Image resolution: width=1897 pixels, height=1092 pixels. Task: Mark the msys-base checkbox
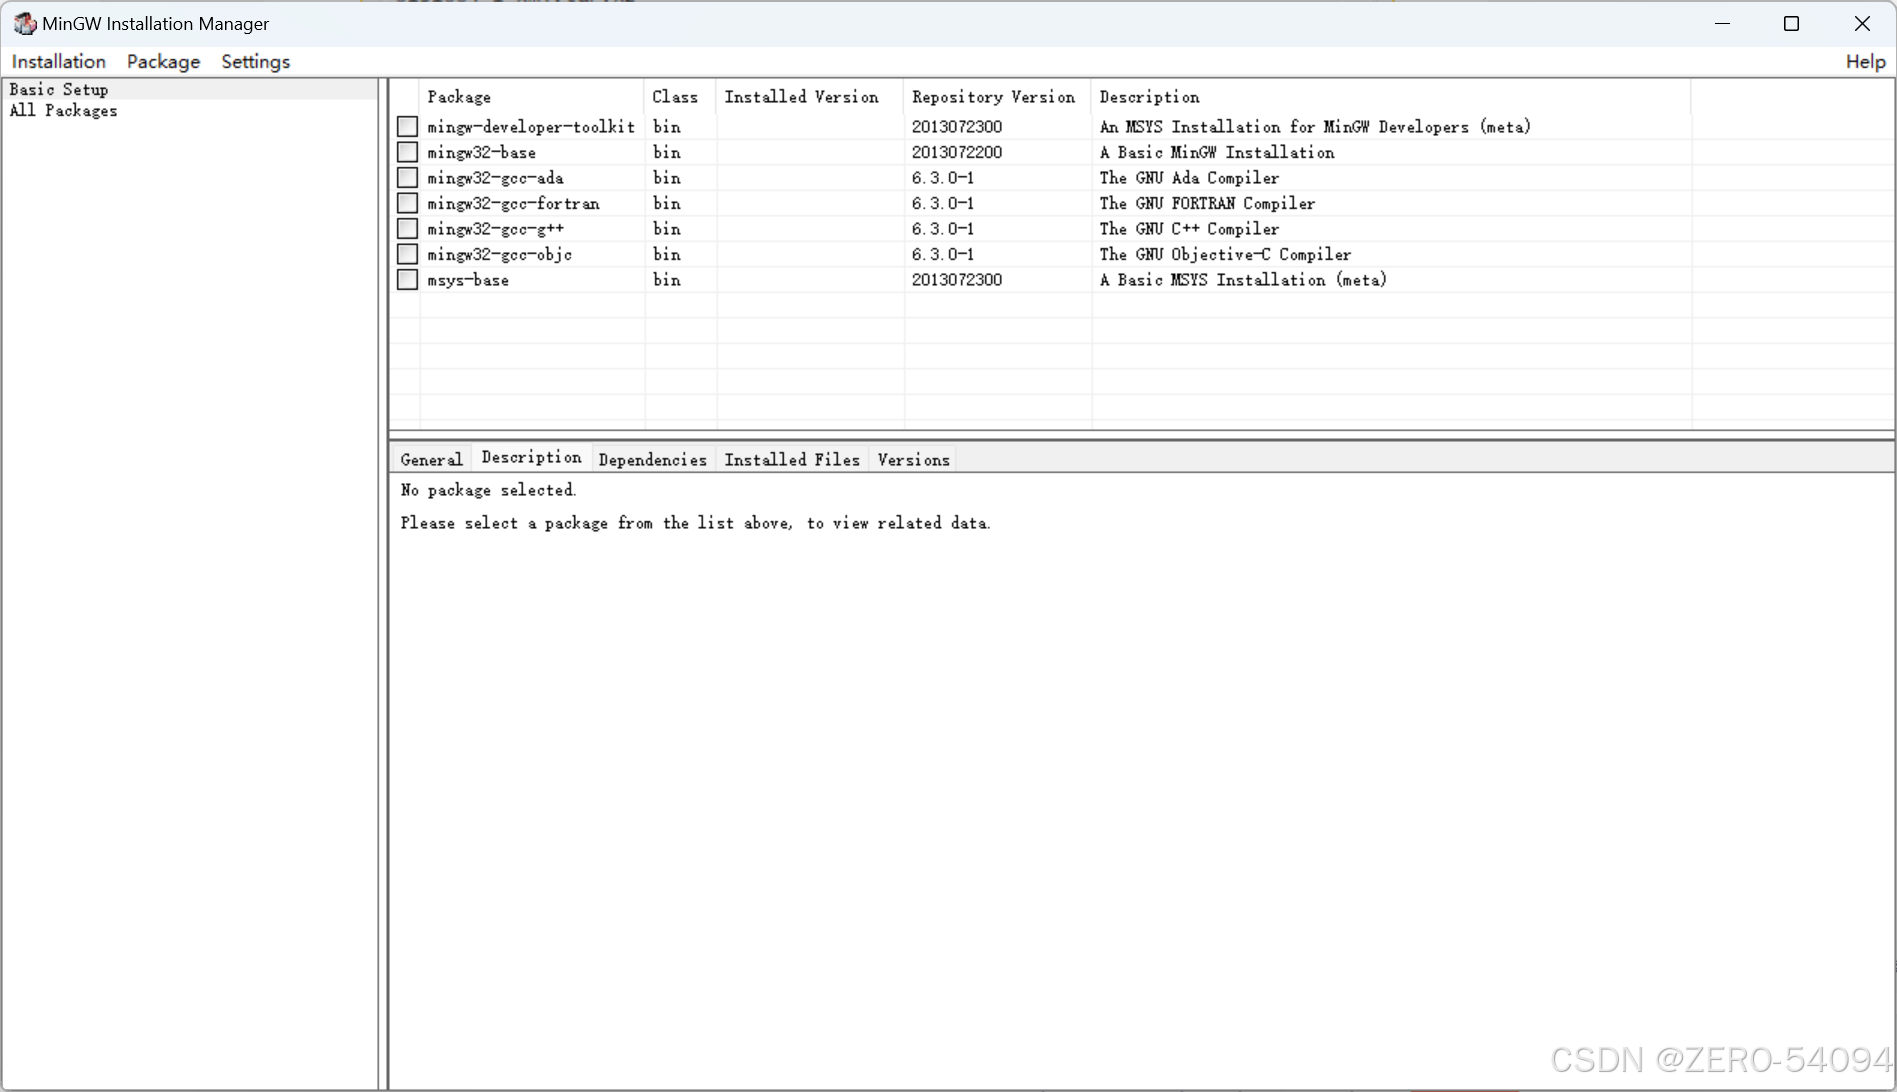[407, 279]
